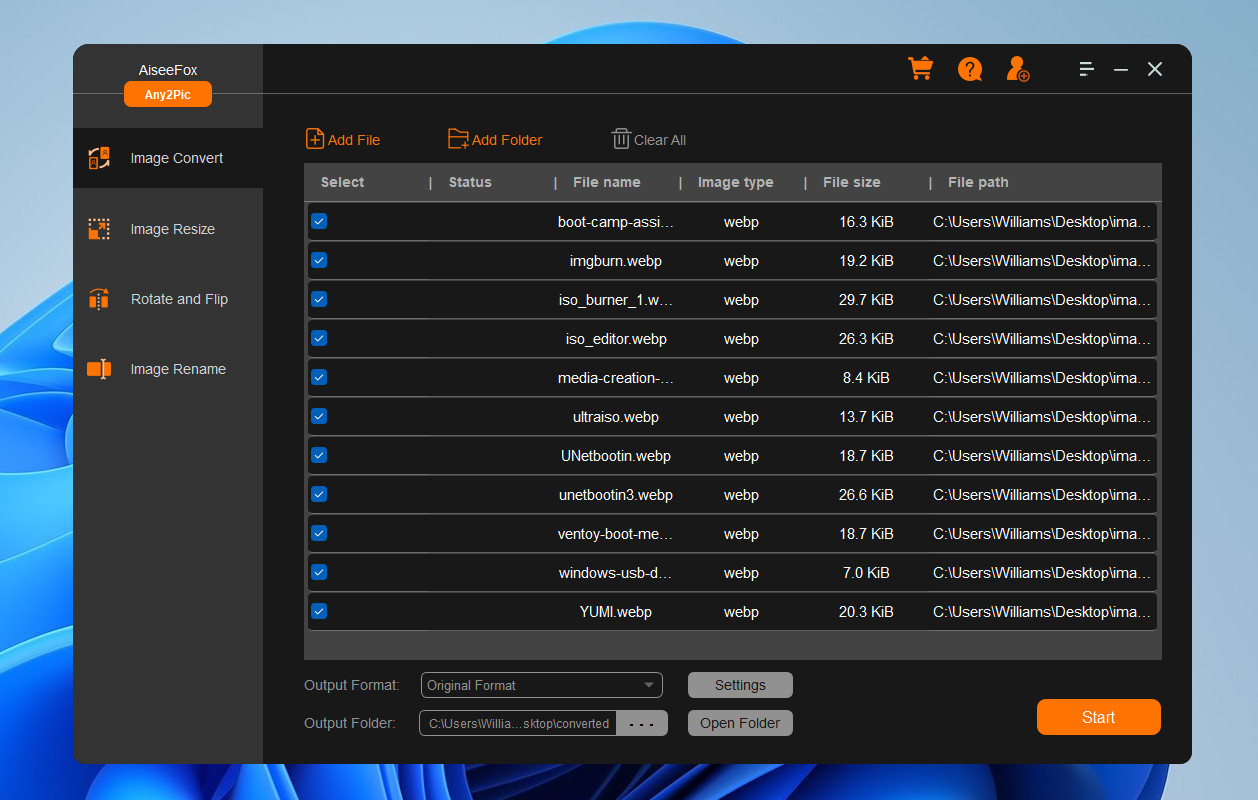Click the Image Convert sidebar icon
Screen dimensions: 1258x800
99,158
